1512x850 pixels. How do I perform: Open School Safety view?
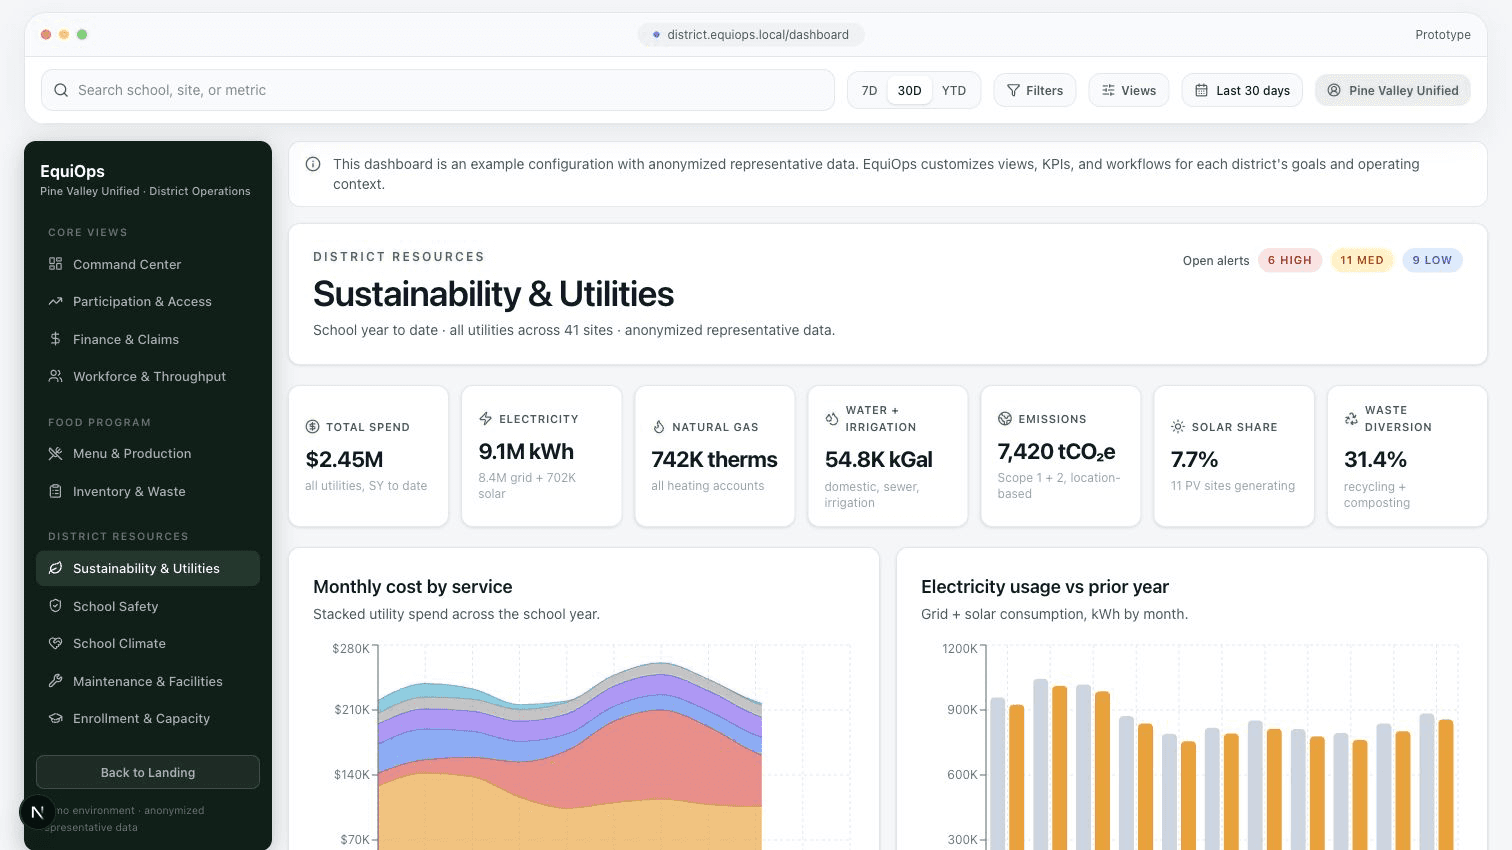pos(148,606)
